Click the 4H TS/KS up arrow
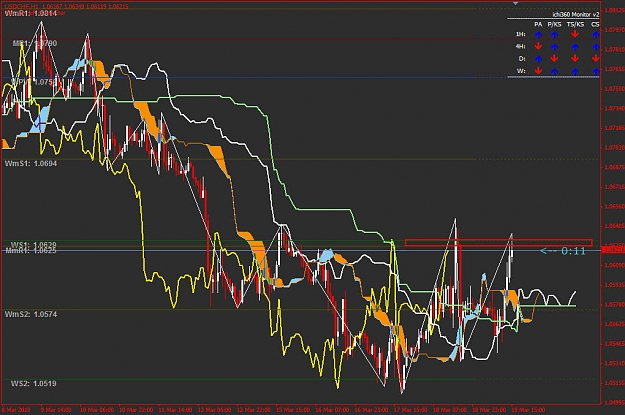625x415 pixels. (575, 47)
